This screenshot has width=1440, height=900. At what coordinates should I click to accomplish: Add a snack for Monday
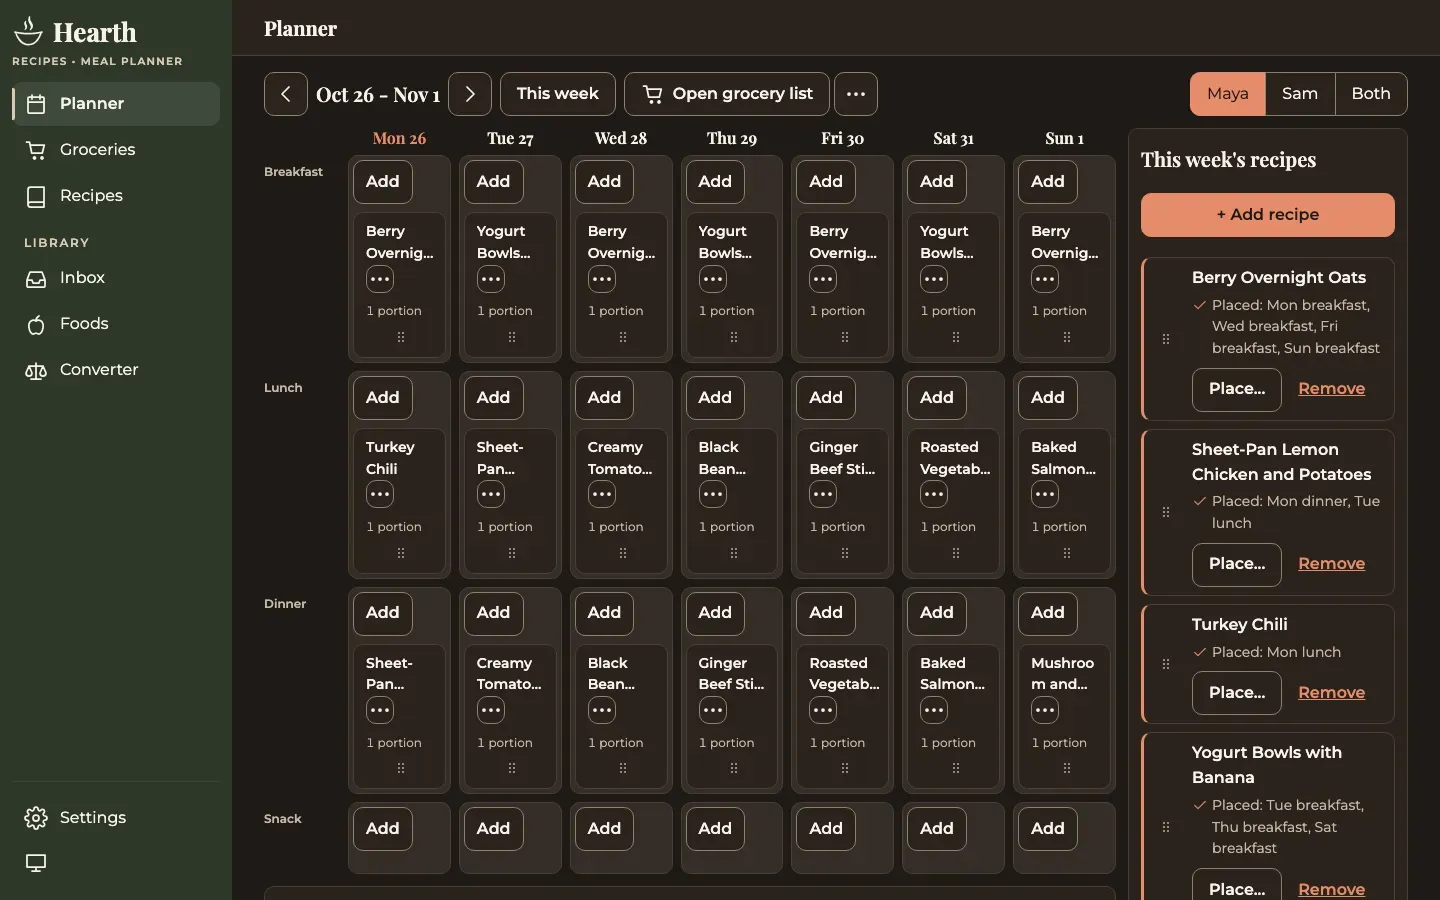pos(383,829)
